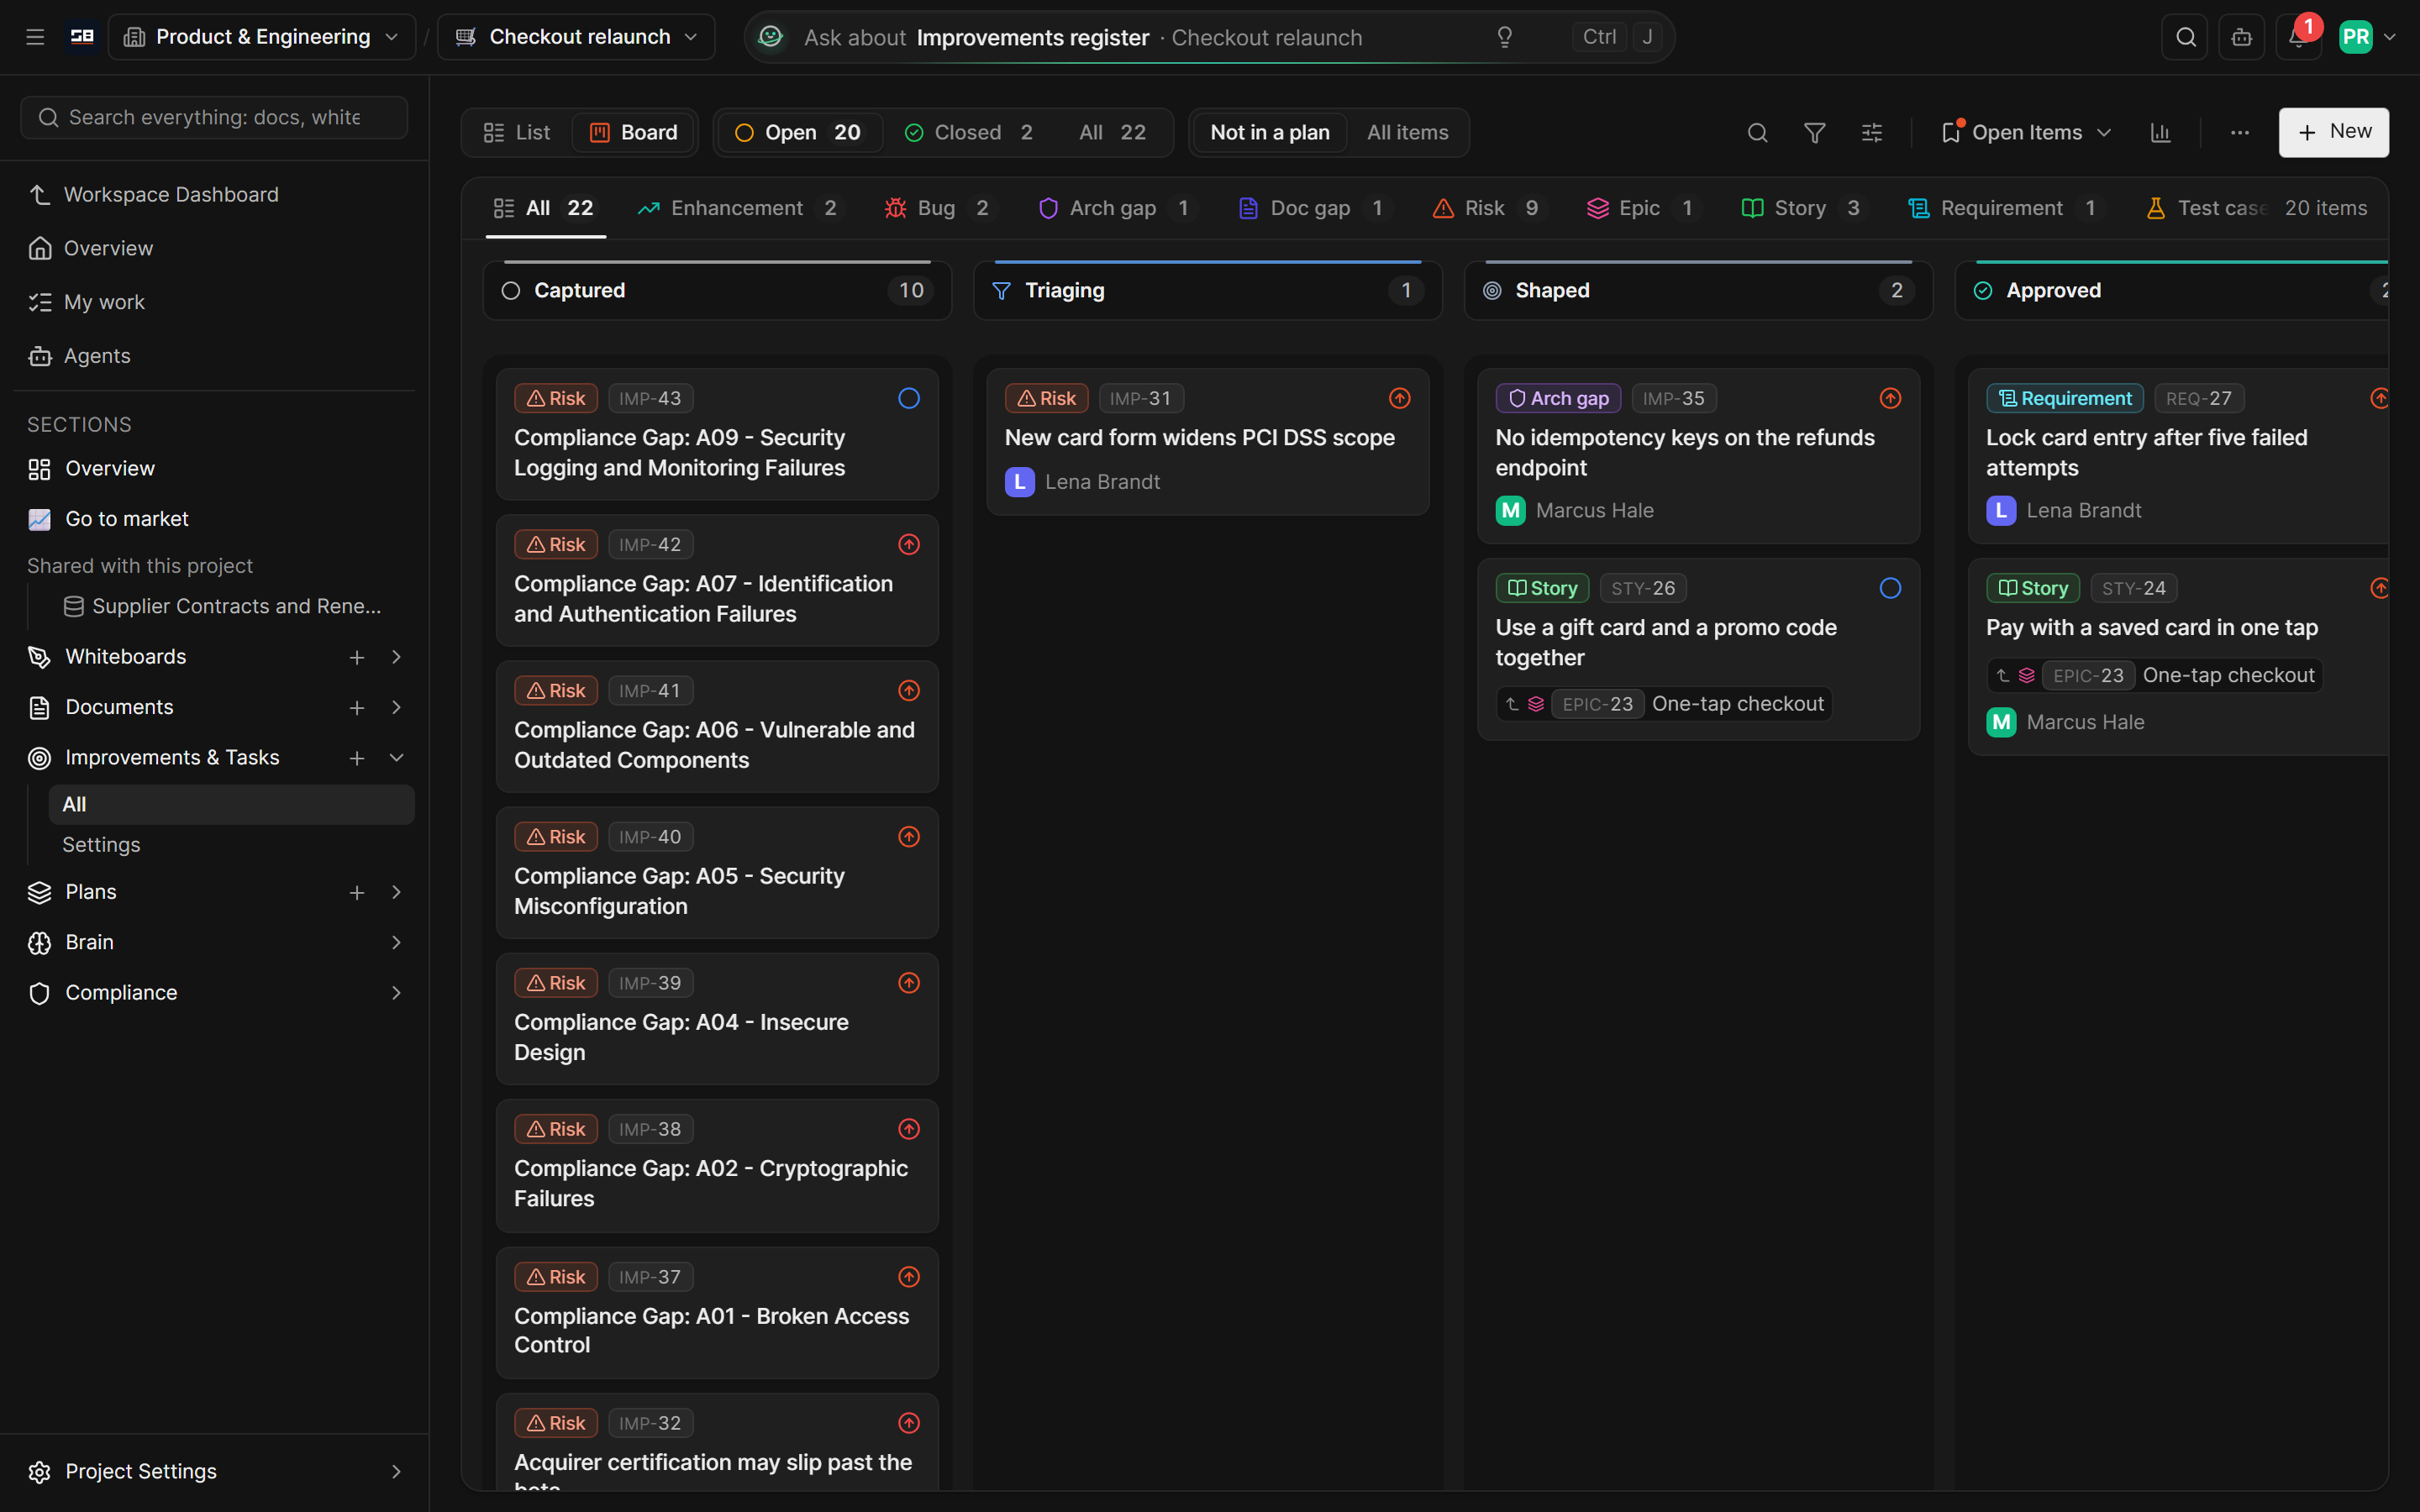2420x1512 pixels.
Task: Expand the Brain section
Action: (396, 942)
